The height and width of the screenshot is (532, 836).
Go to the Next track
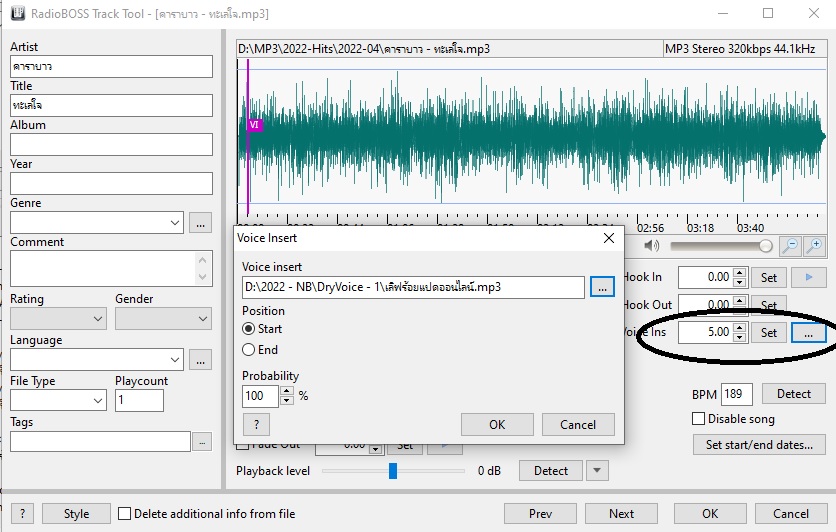(621, 513)
